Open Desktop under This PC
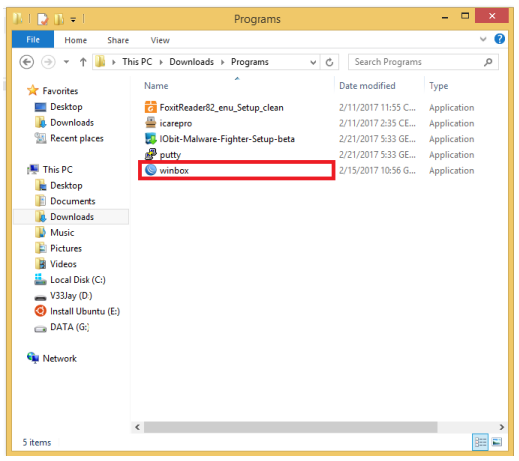 click(x=58, y=185)
